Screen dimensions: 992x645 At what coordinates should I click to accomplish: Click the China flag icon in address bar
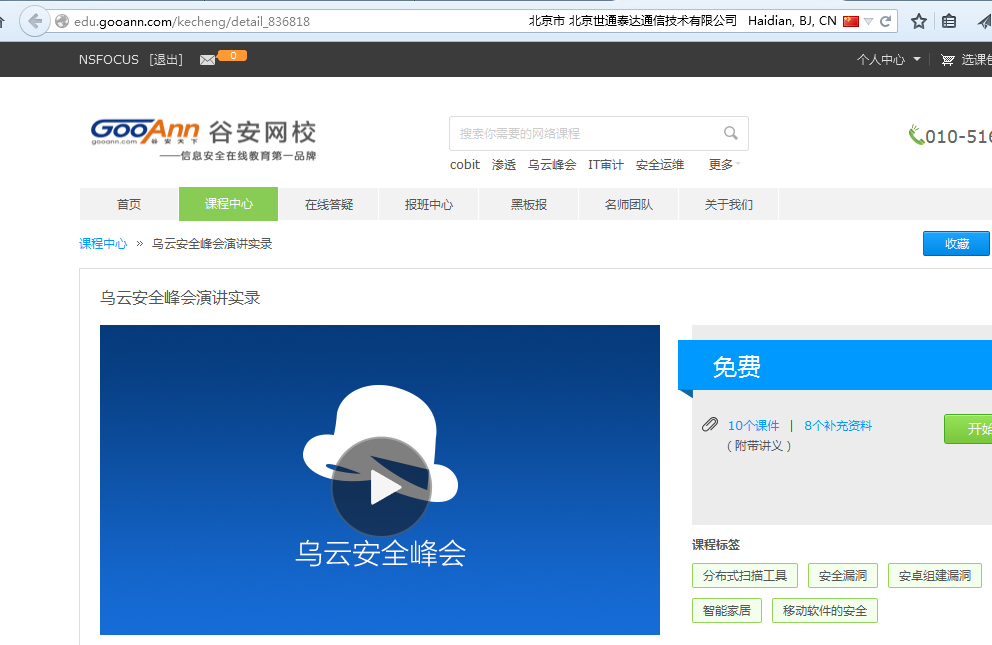pos(851,22)
